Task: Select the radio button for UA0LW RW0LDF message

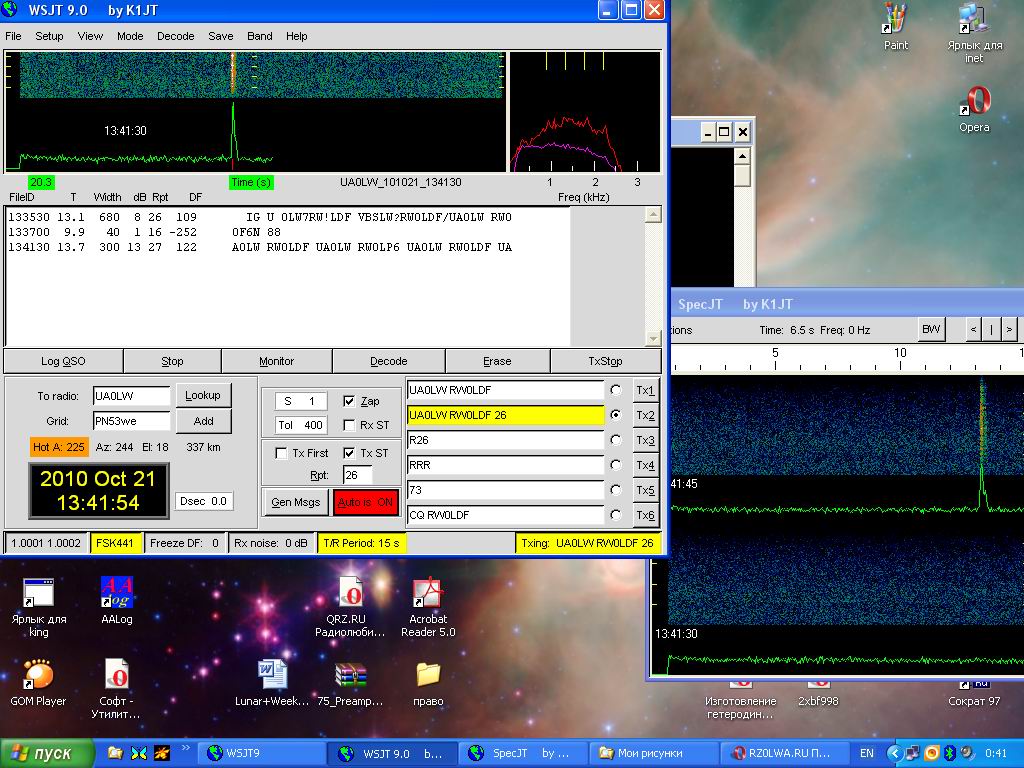Action: (x=615, y=390)
